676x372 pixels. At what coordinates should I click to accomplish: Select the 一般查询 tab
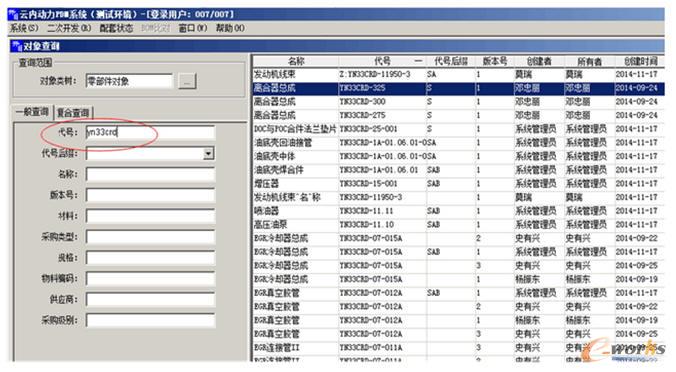click(32, 112)
